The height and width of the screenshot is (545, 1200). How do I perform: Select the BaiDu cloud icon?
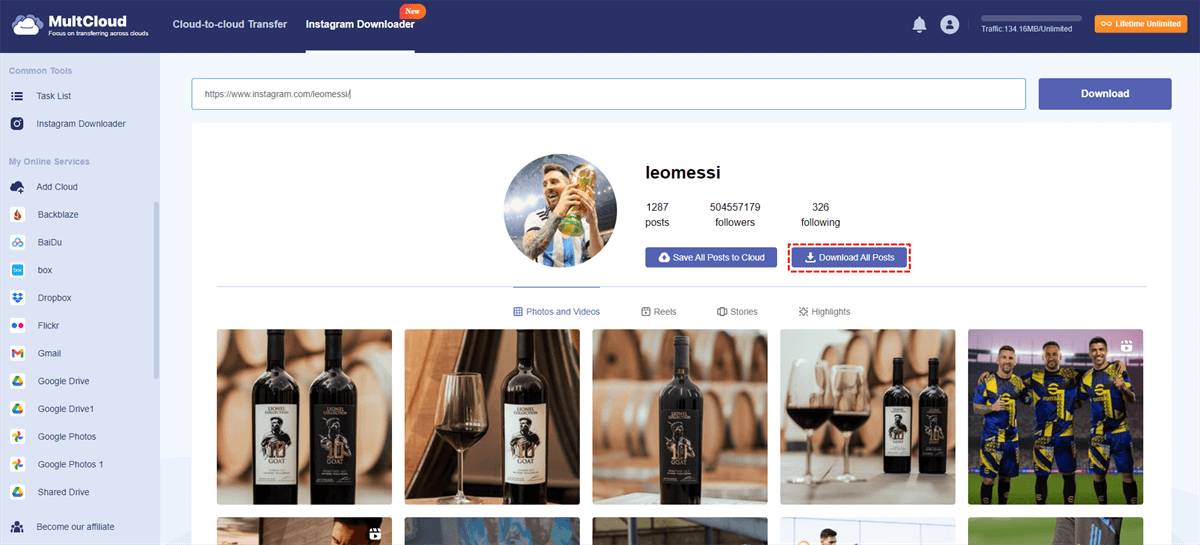coord(17,242)
